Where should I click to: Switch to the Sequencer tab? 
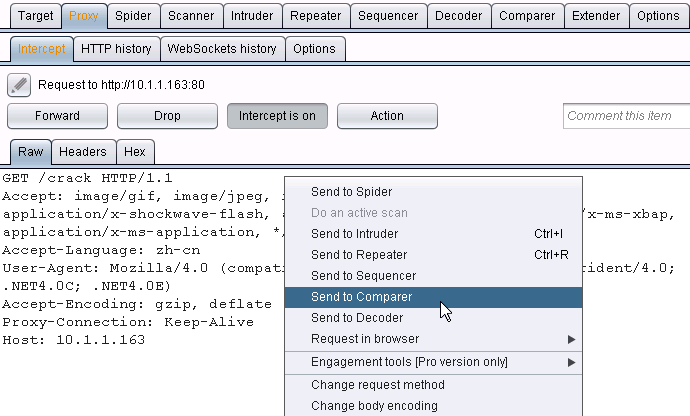[388, 16]
